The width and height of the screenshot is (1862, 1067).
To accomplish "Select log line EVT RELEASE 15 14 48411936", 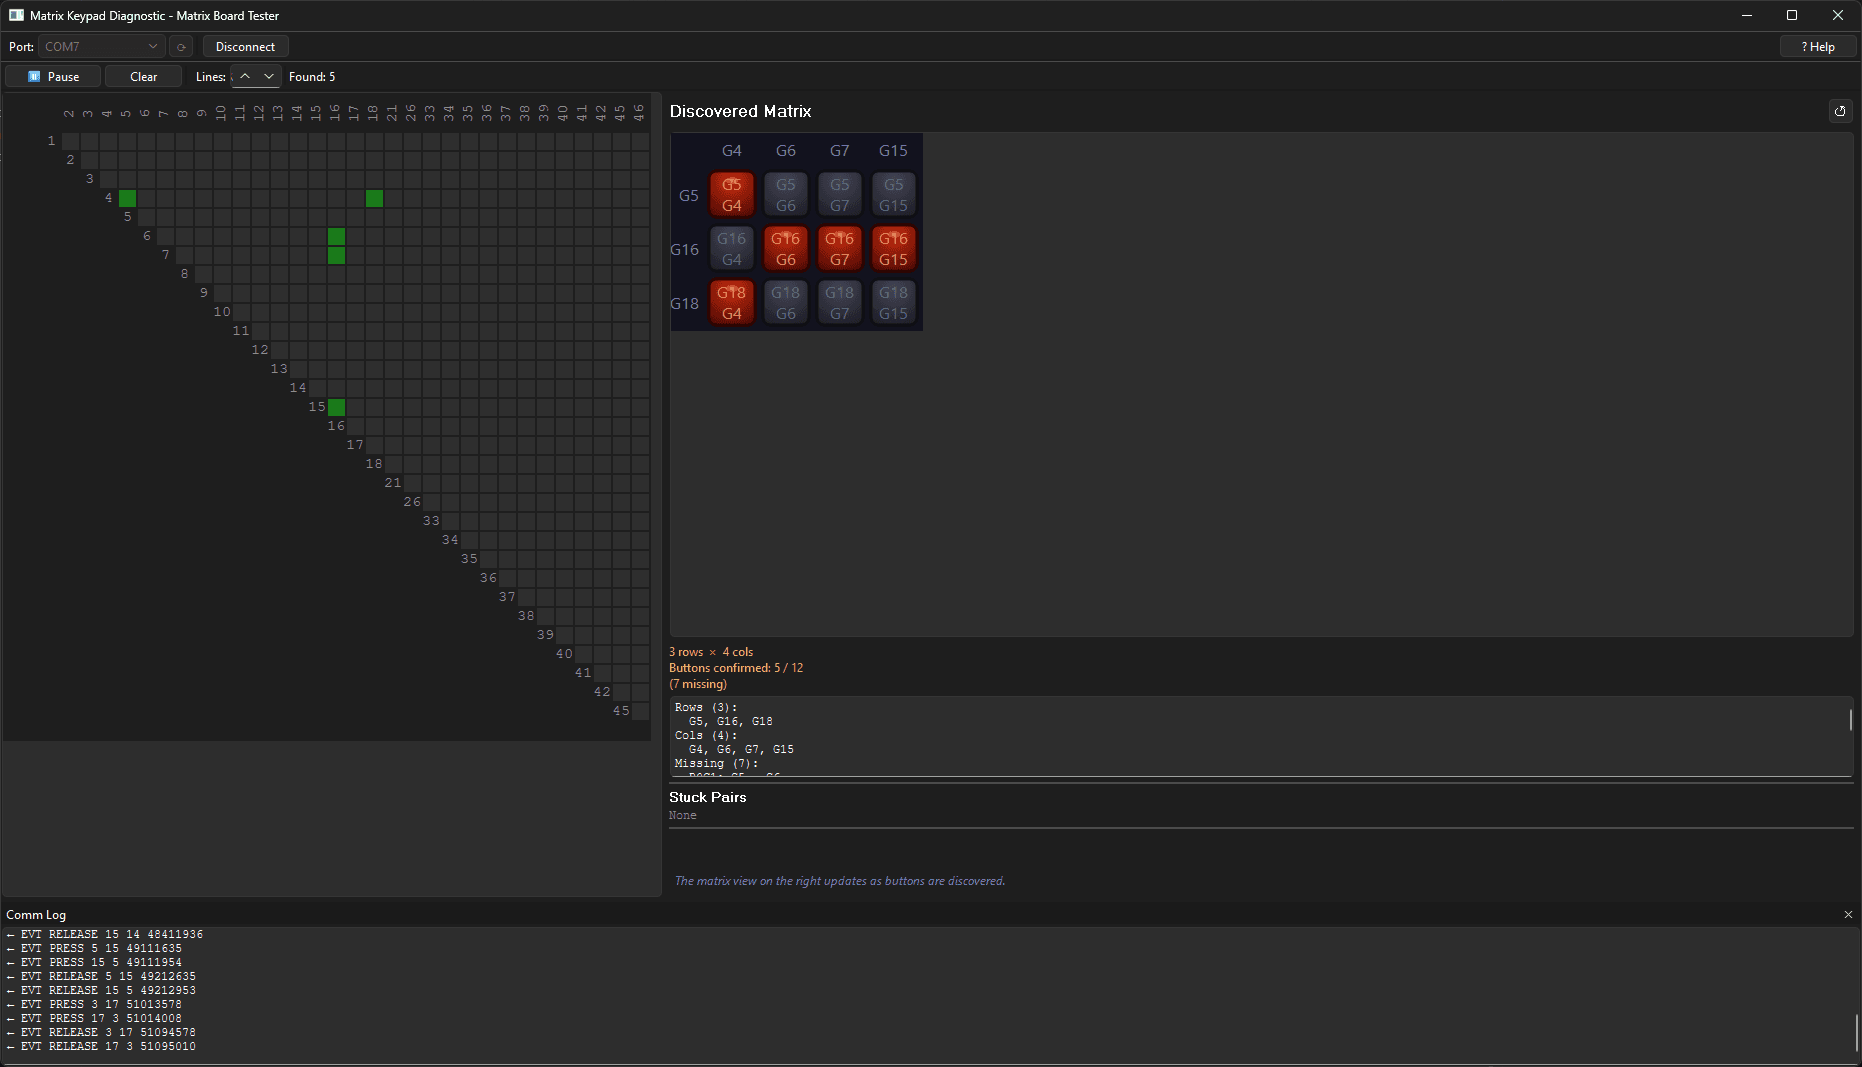I will [105, 935].
